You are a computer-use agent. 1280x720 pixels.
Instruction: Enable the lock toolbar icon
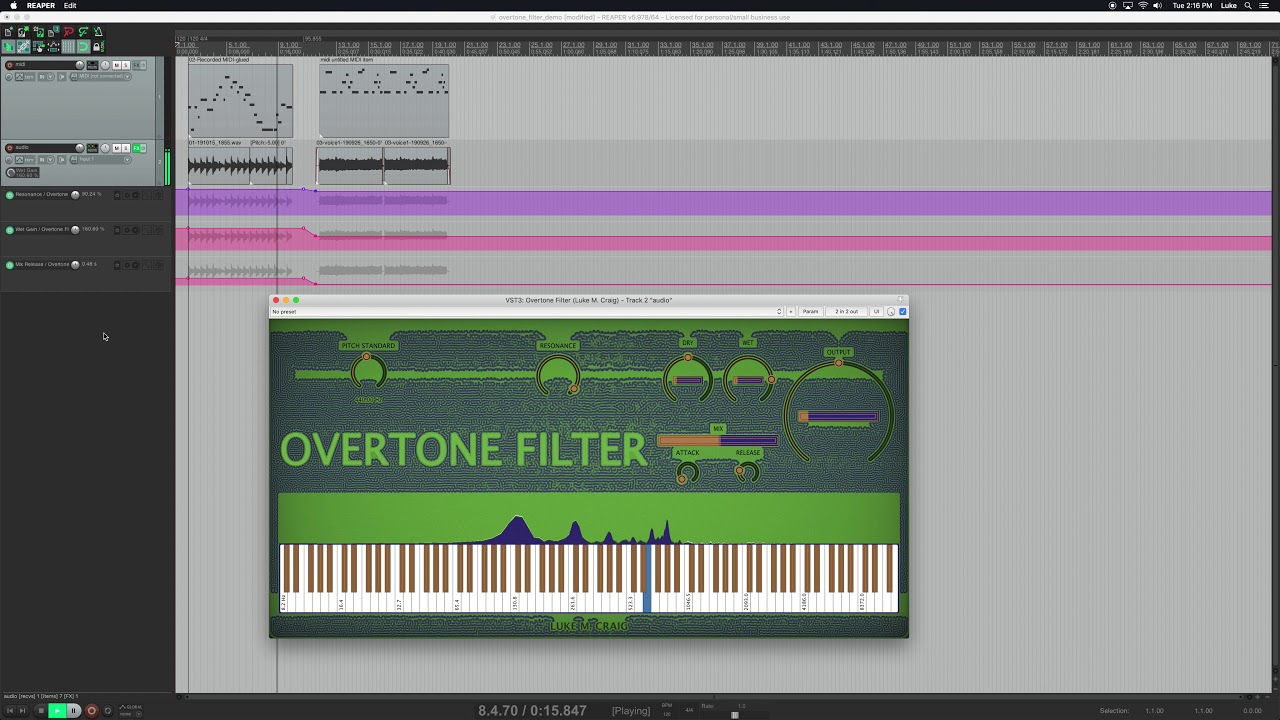98,46
